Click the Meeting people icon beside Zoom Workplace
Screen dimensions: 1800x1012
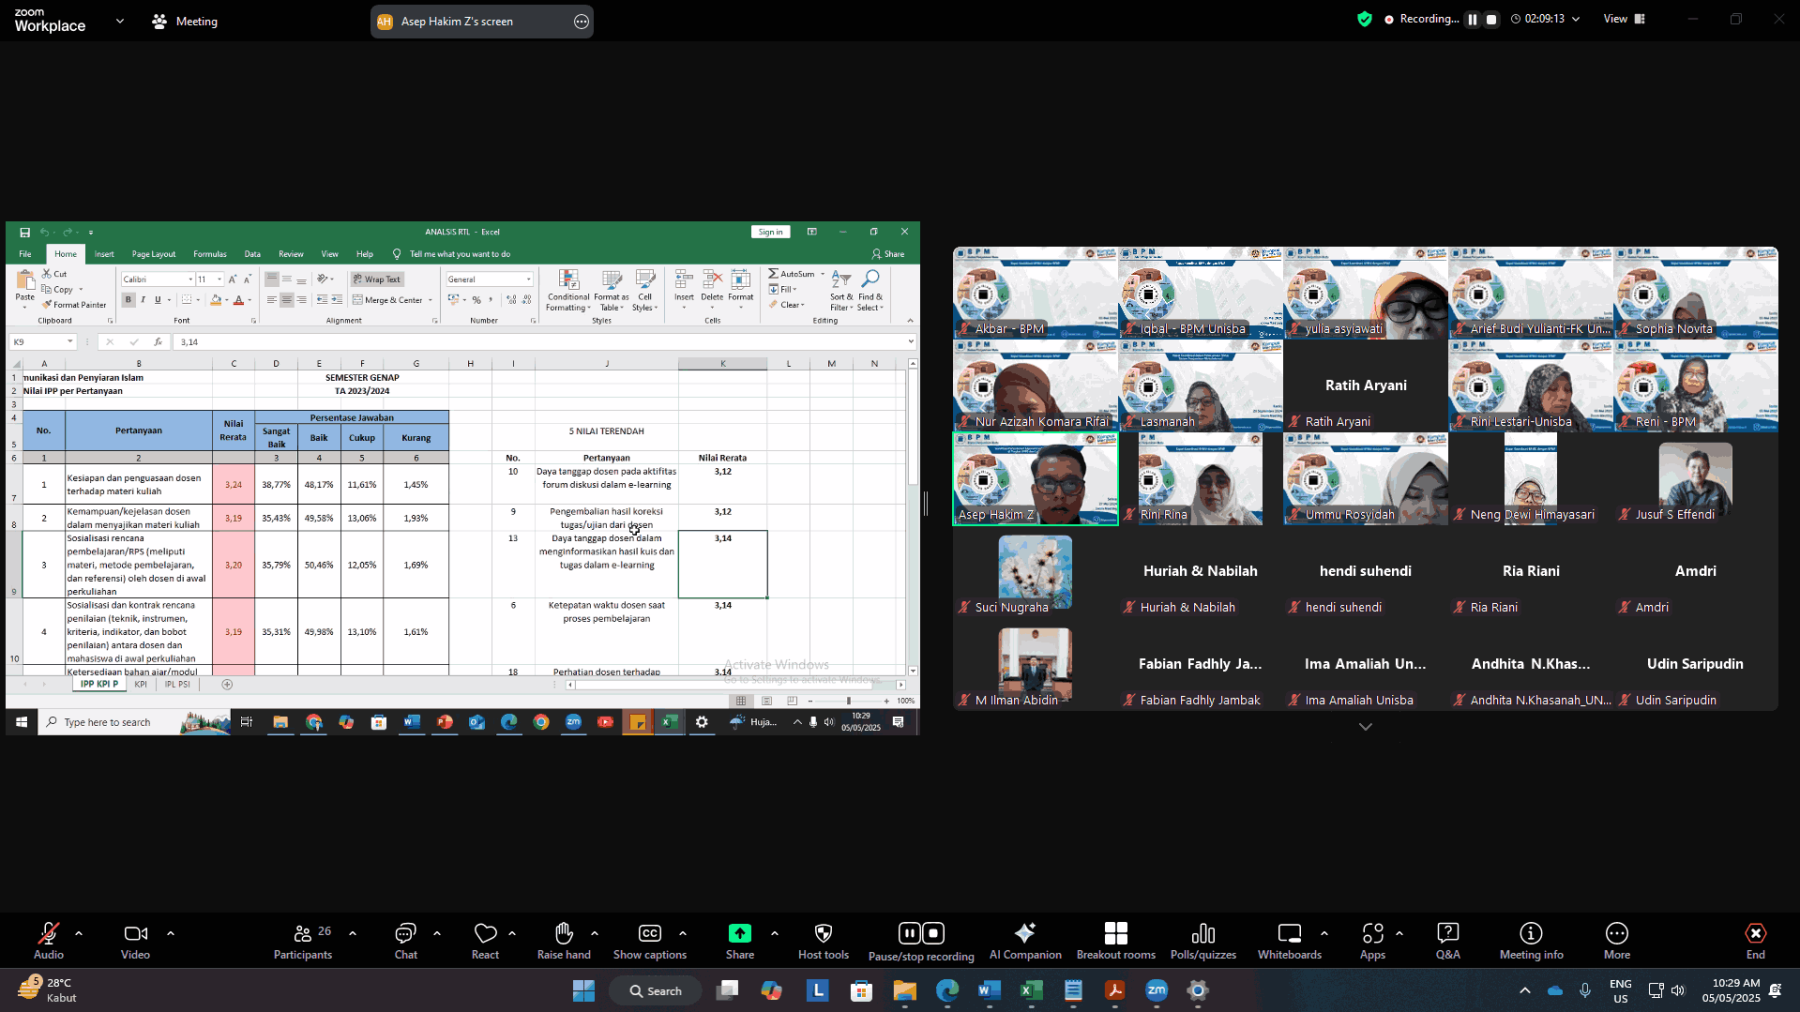point(159,21)
